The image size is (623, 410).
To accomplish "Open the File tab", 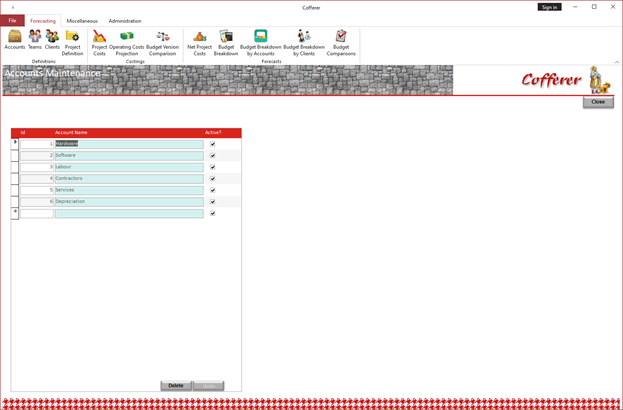I will tap(12, 21).
